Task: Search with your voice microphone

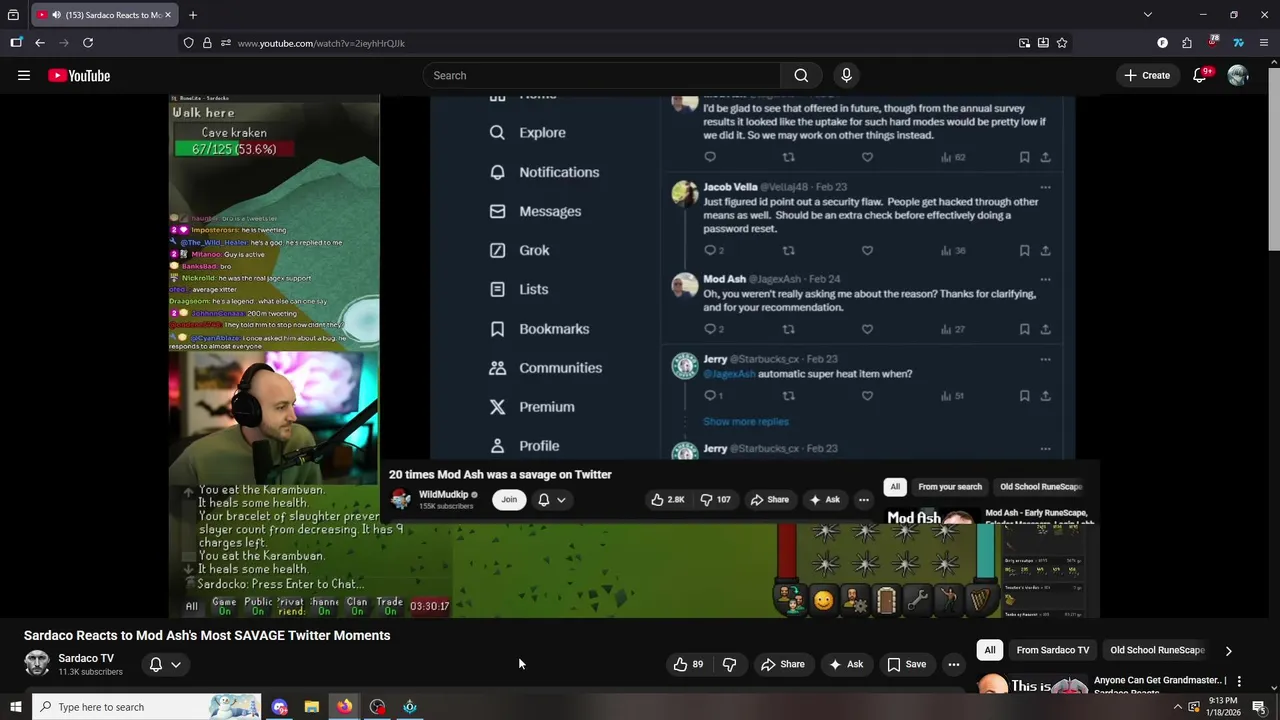Action: [x=846, y=75]
